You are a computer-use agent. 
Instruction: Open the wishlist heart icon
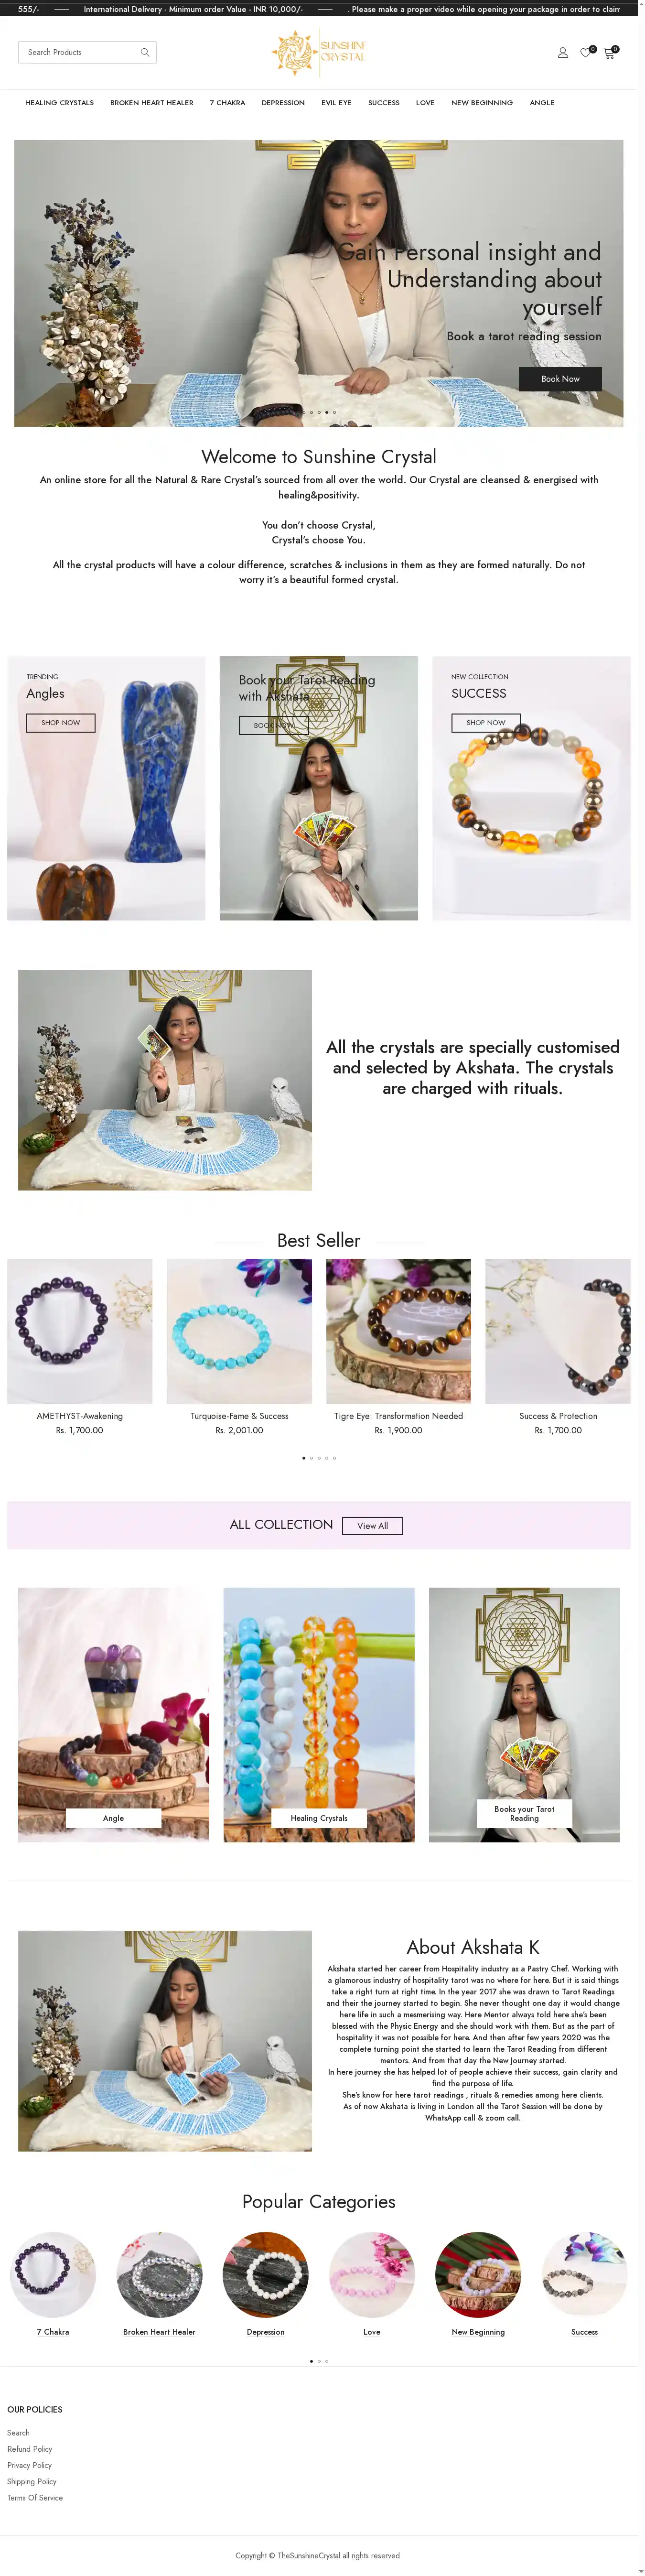[586, 52]
